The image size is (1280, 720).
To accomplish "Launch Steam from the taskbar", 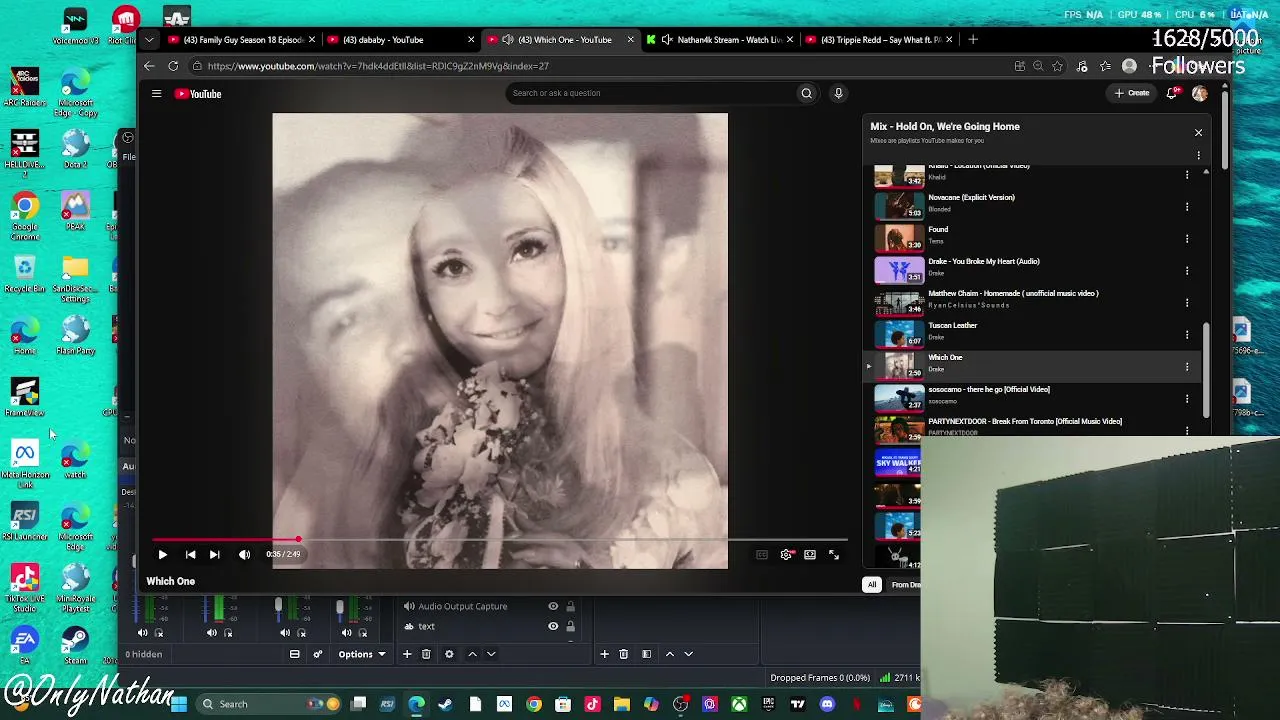I will [x=445, y=704].
